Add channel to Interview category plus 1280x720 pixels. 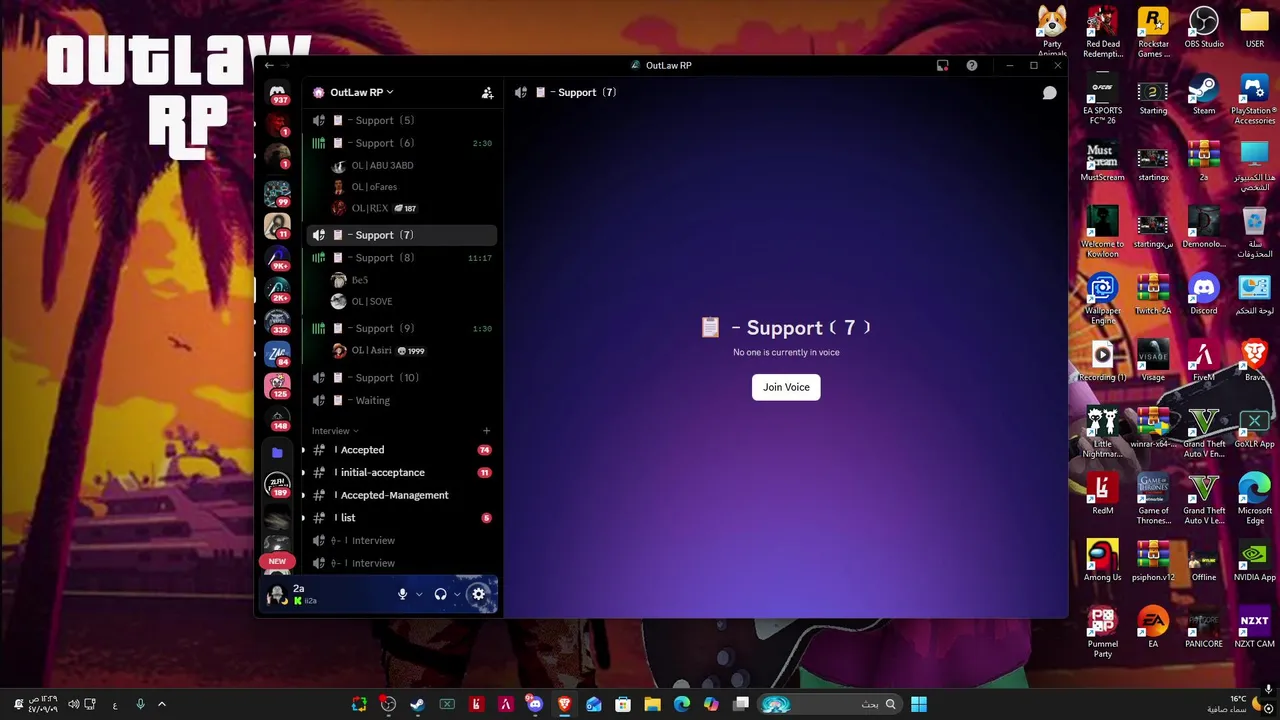(x=487, y=431)
